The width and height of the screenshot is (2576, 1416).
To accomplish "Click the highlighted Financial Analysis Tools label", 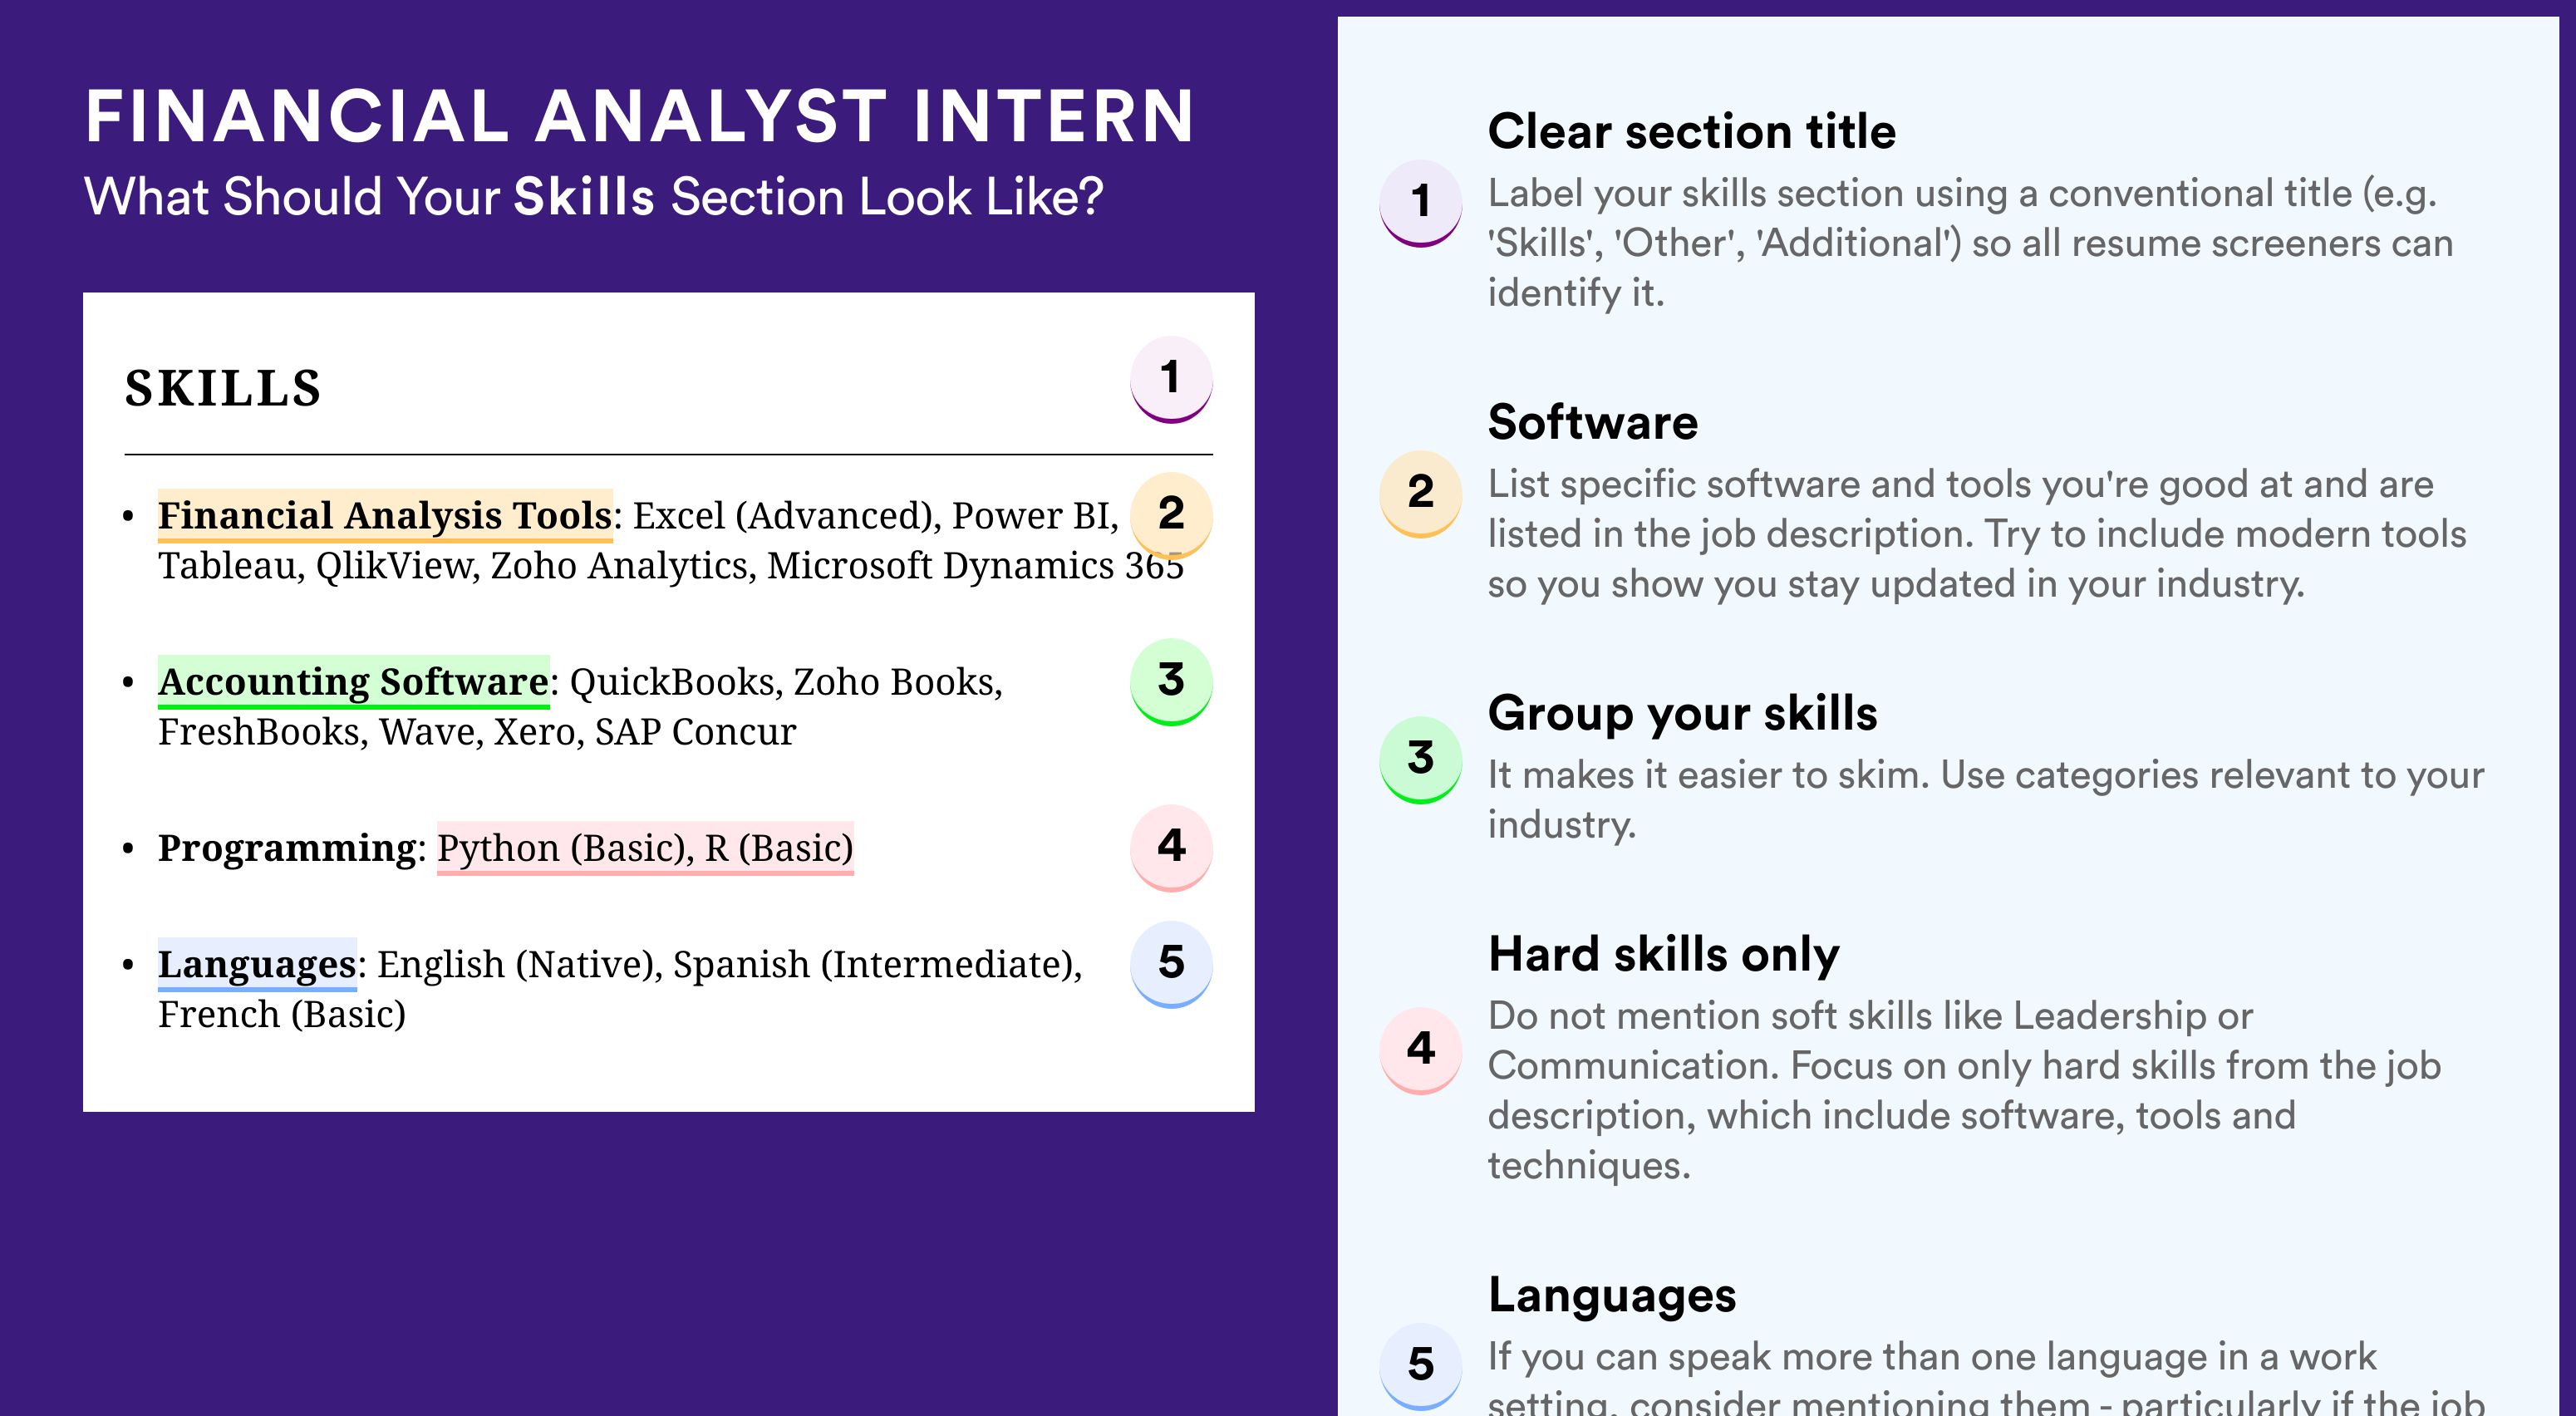I will point(385,516).
